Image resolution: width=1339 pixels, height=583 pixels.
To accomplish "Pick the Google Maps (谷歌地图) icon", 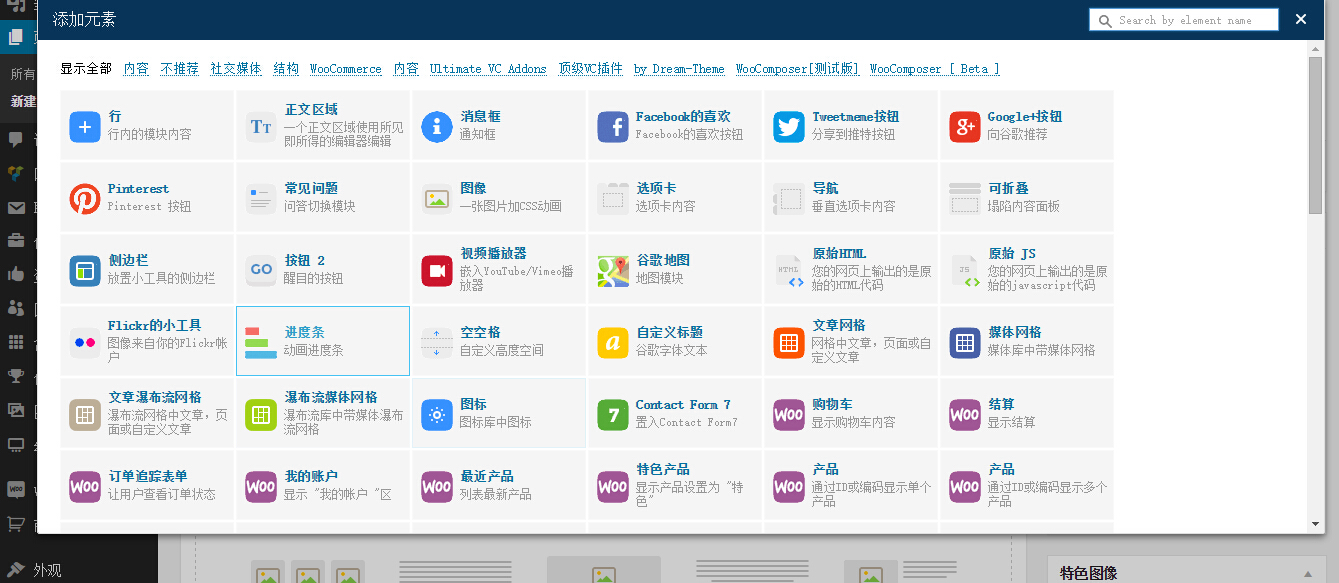I will point(613,271).
